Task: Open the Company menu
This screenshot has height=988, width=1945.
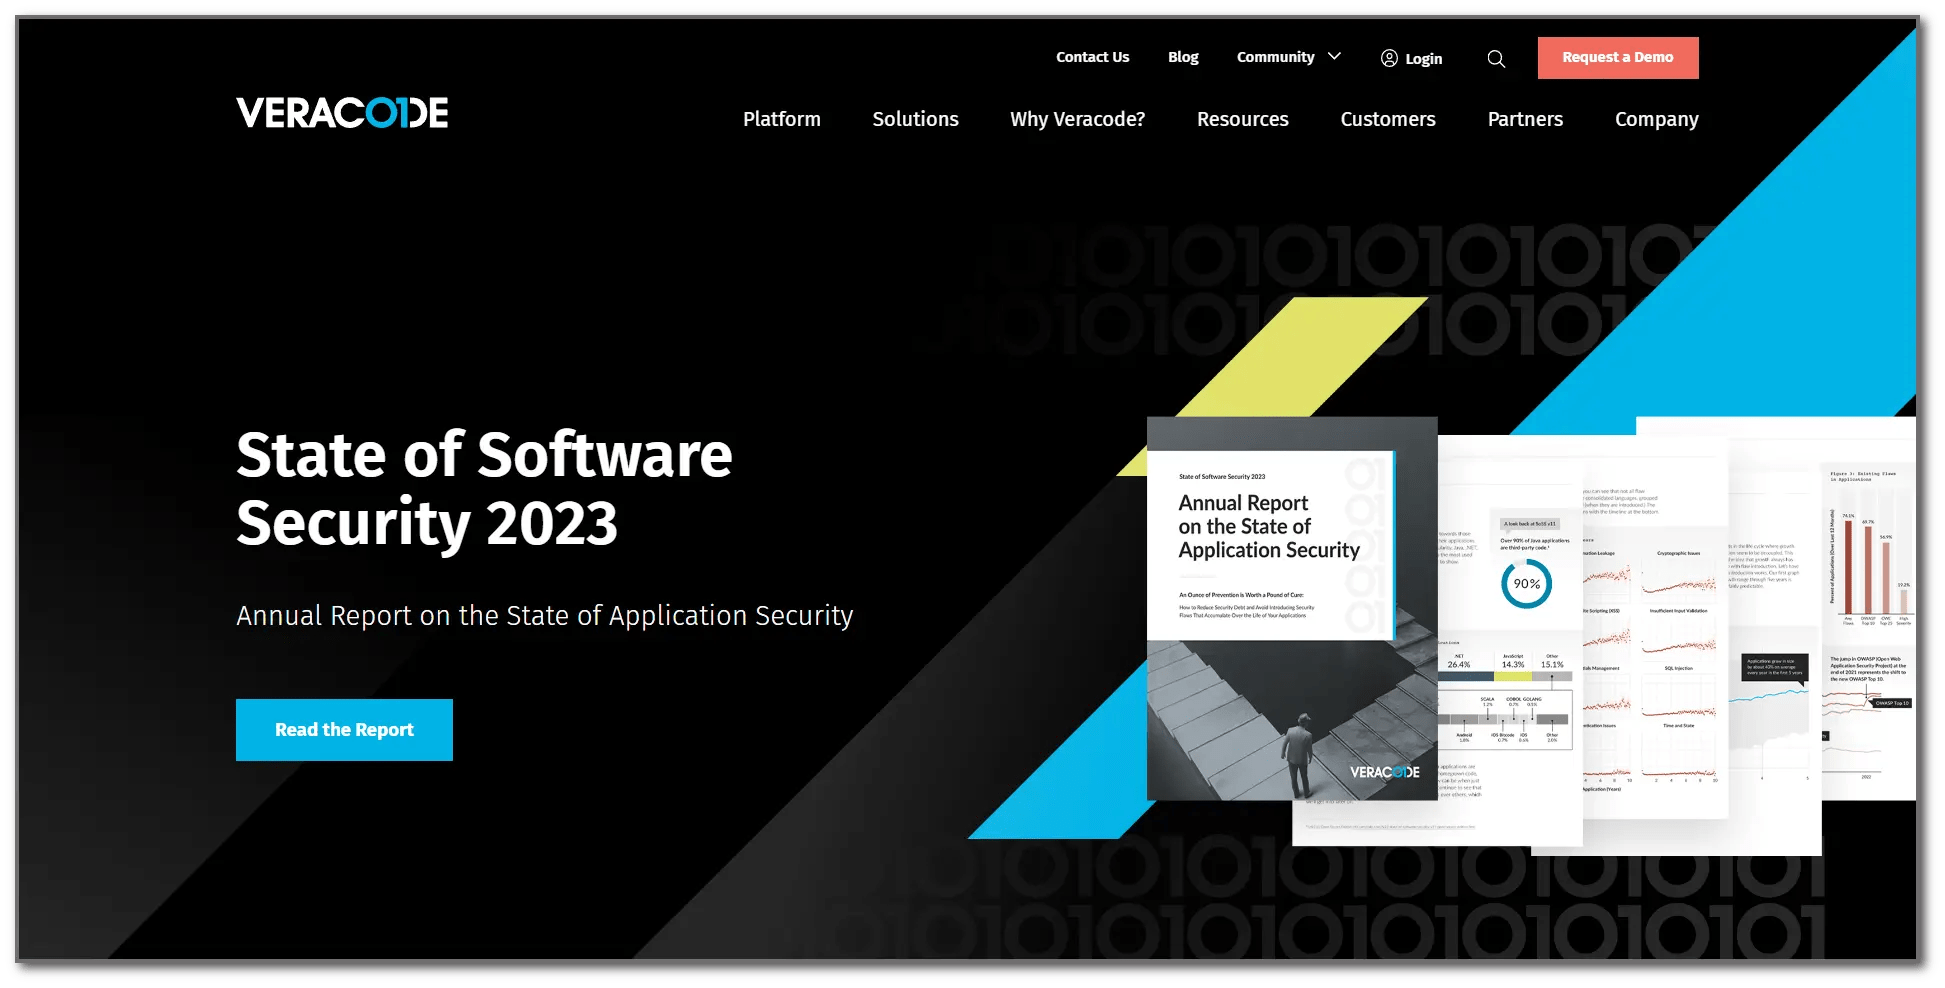Action: tap(1656, 119)
